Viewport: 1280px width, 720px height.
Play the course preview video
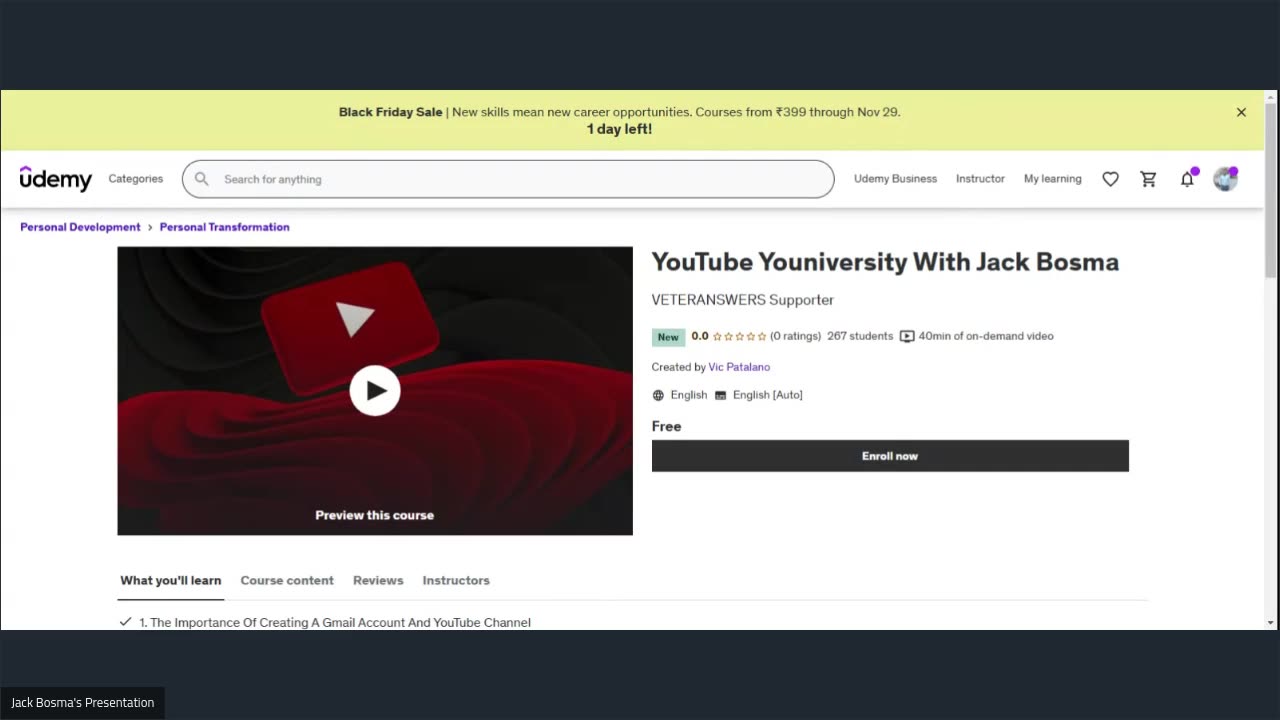point(375,390)
